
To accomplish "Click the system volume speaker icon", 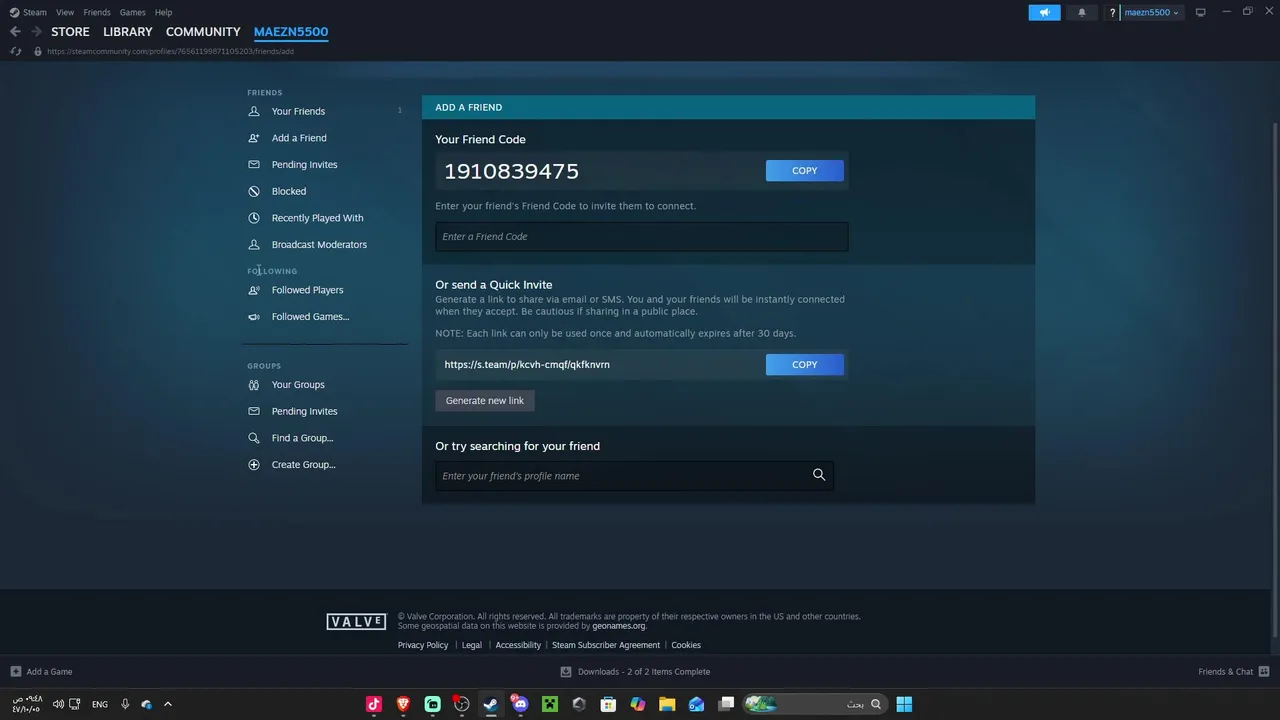I will point(58,704).
